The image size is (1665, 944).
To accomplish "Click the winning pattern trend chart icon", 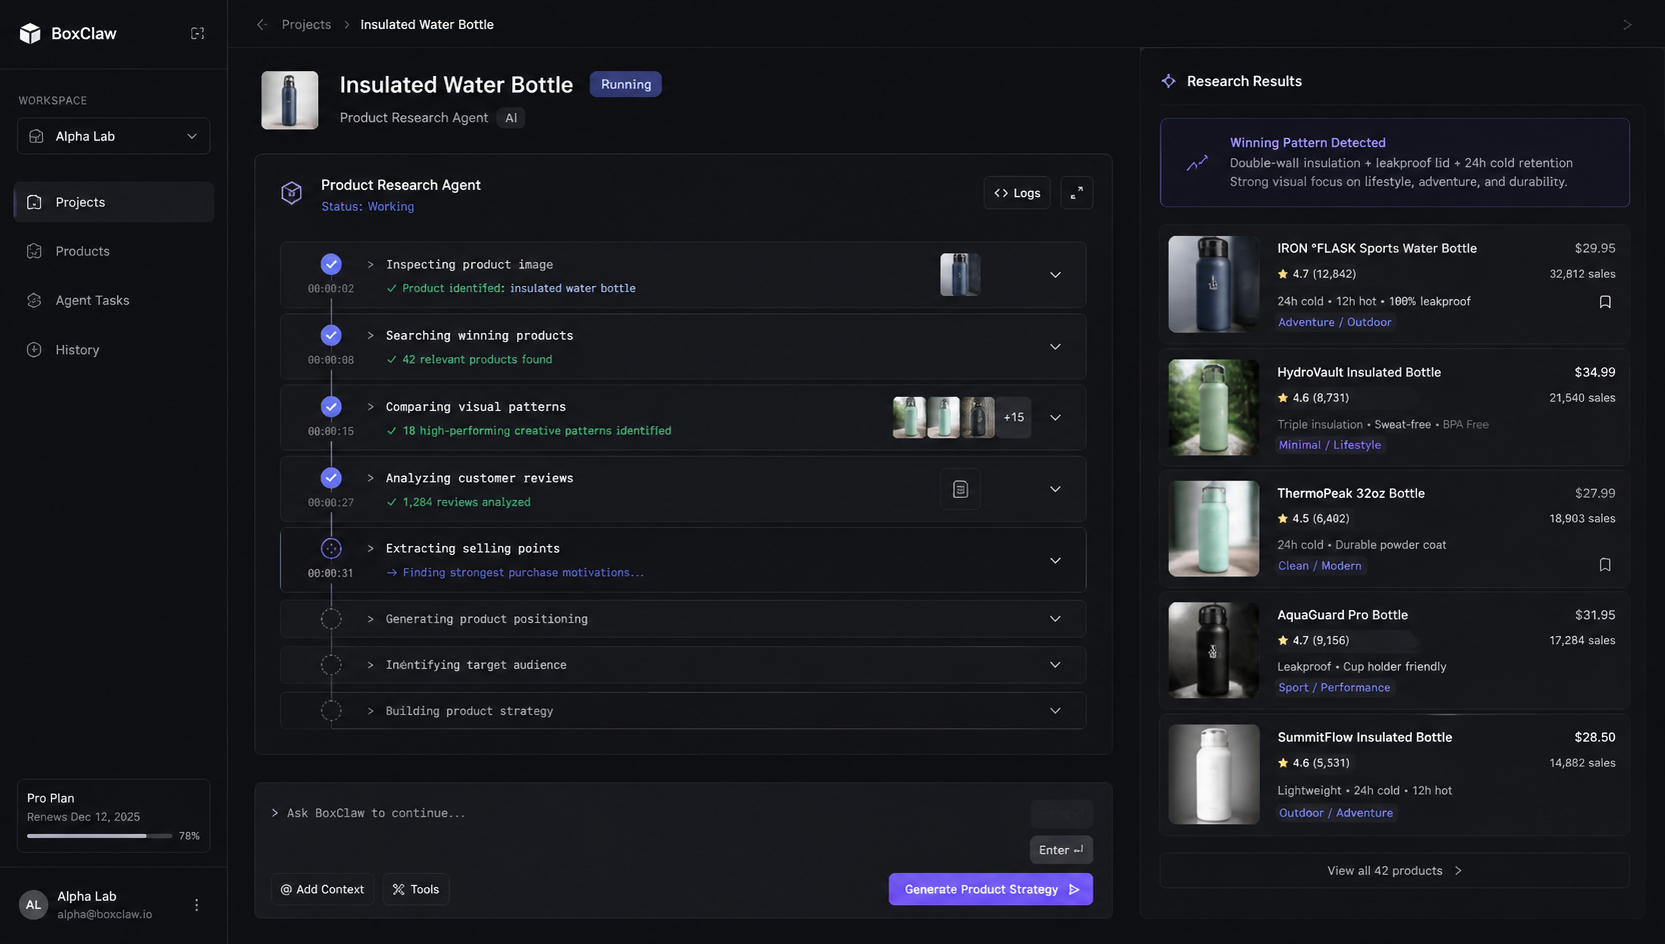I will pos(1197,163).
